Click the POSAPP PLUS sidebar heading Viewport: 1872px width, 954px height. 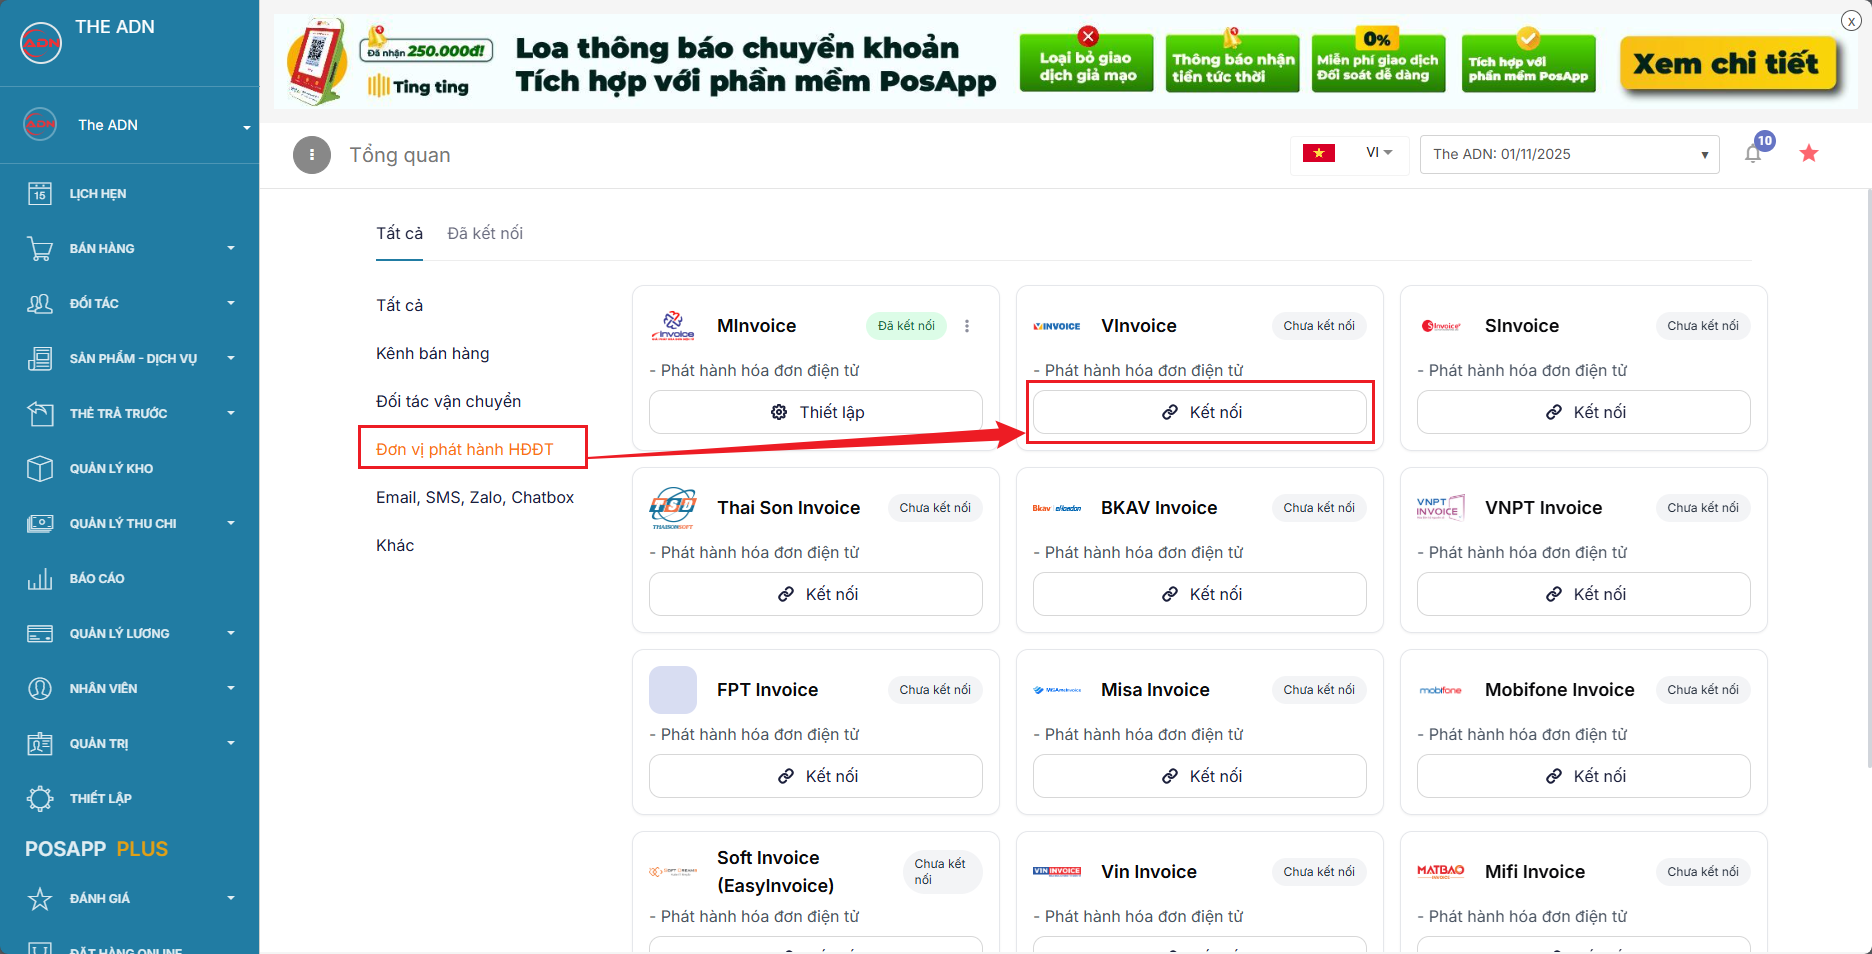click(x=97, y=849)
